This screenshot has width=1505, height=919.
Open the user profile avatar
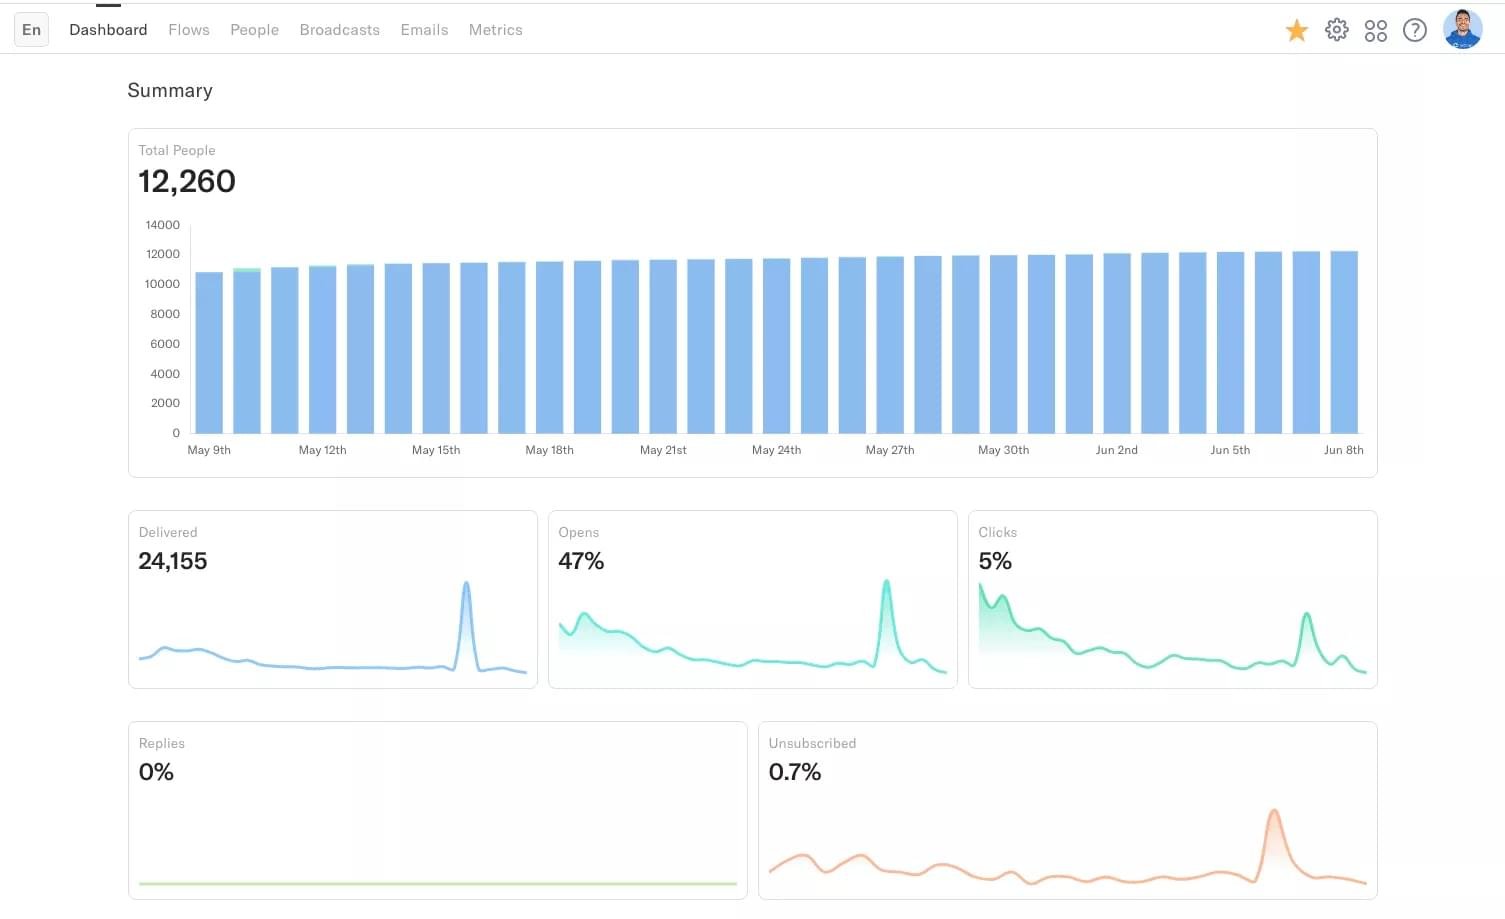point(1462,30)
